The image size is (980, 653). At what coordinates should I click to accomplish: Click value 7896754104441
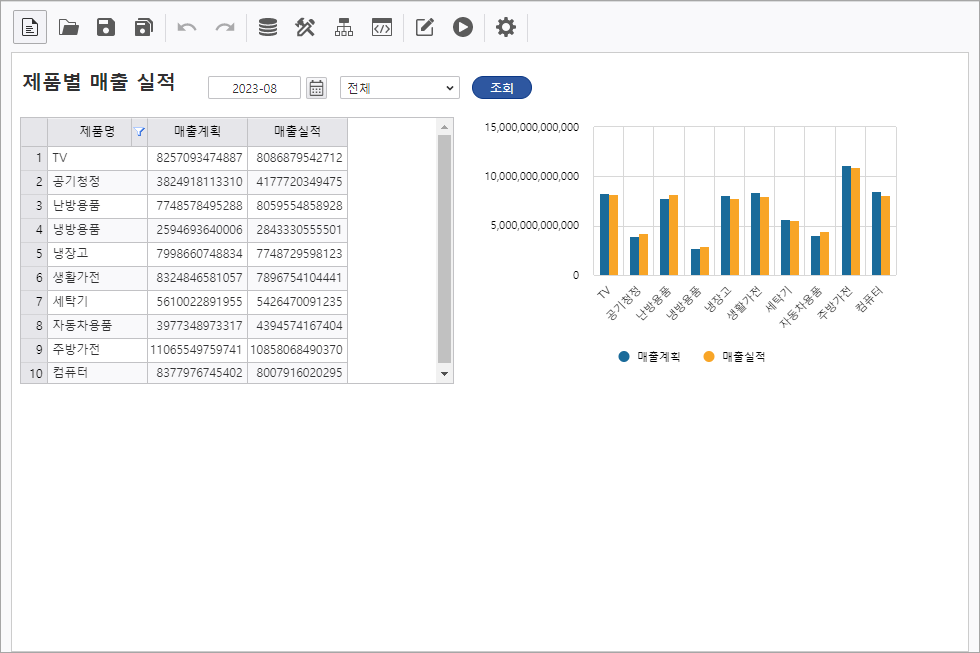pos(299,278)
